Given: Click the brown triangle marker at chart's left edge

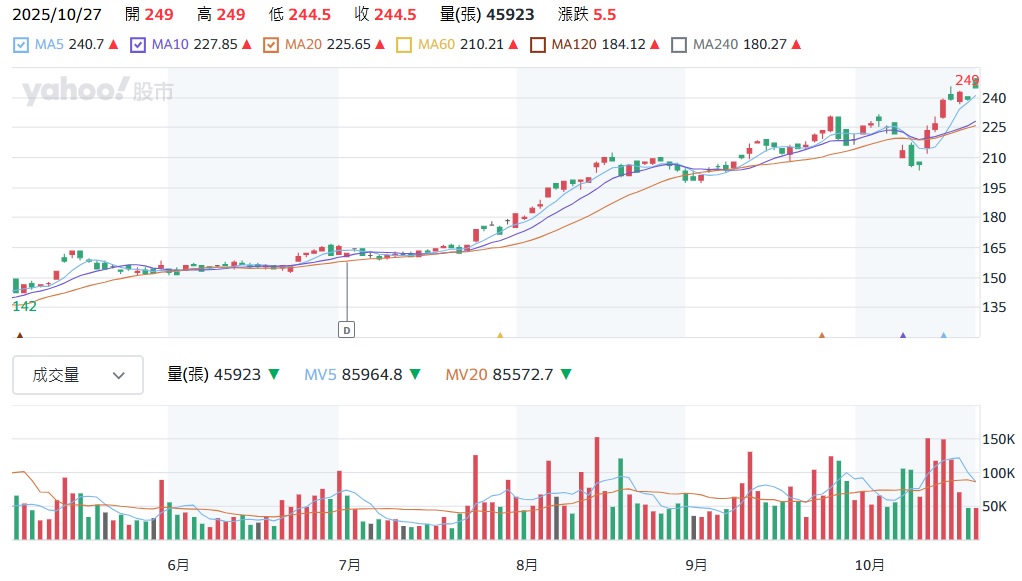Looking at the screenshot, I should point(18,336).
